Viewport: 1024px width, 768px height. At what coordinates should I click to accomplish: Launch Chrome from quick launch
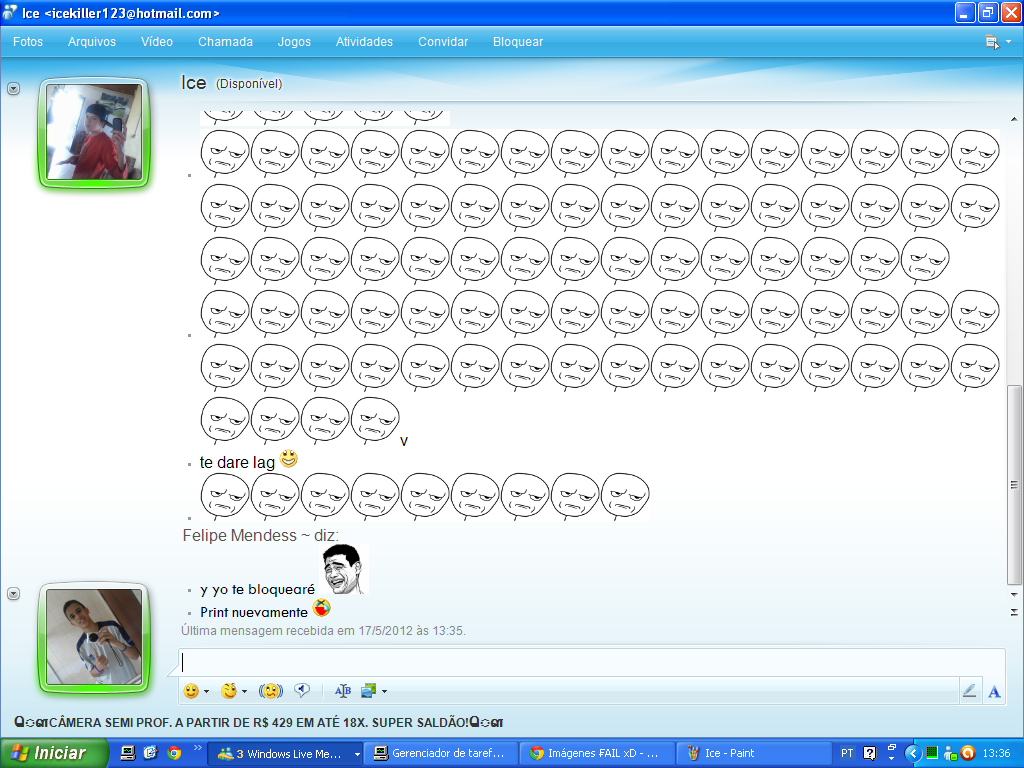point(174,753)
